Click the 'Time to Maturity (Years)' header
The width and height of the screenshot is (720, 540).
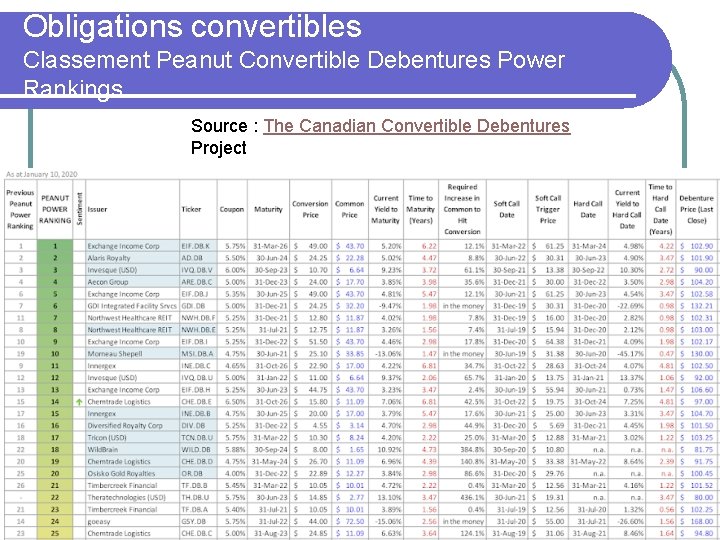(421, 209)
